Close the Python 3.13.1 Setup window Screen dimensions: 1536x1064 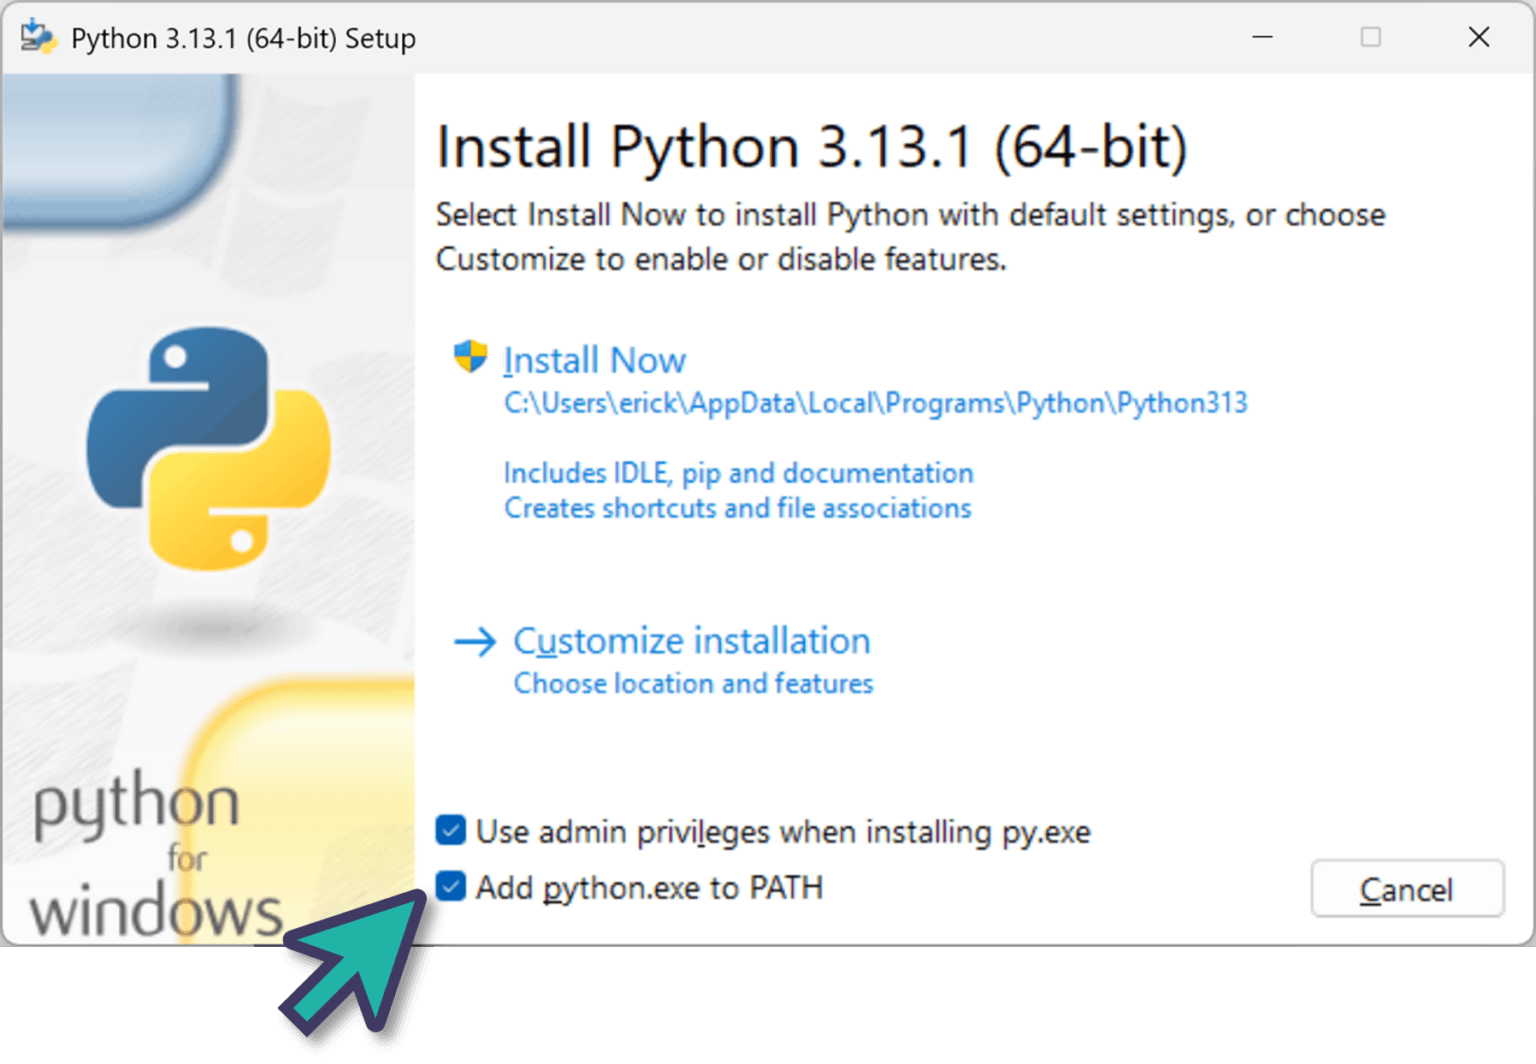(x=1479, y=37)
